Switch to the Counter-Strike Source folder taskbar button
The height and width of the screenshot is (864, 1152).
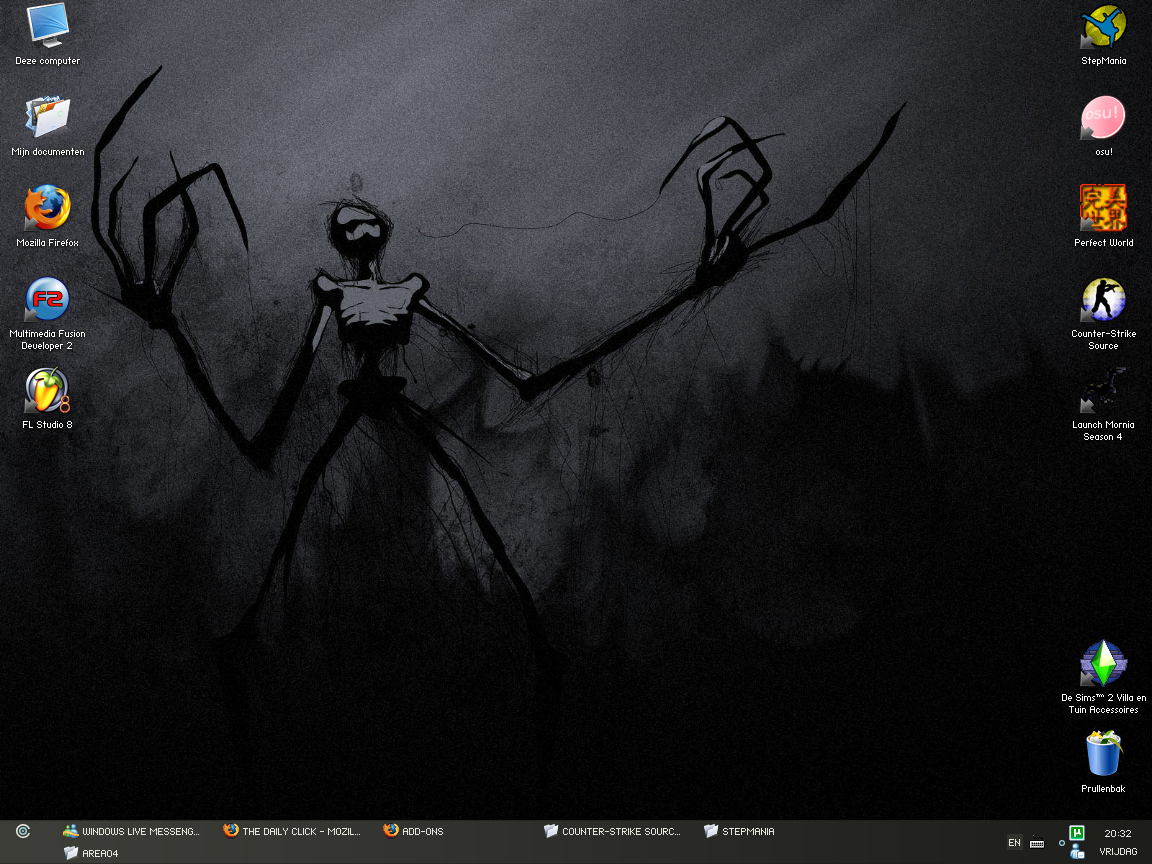coord(612,831)
